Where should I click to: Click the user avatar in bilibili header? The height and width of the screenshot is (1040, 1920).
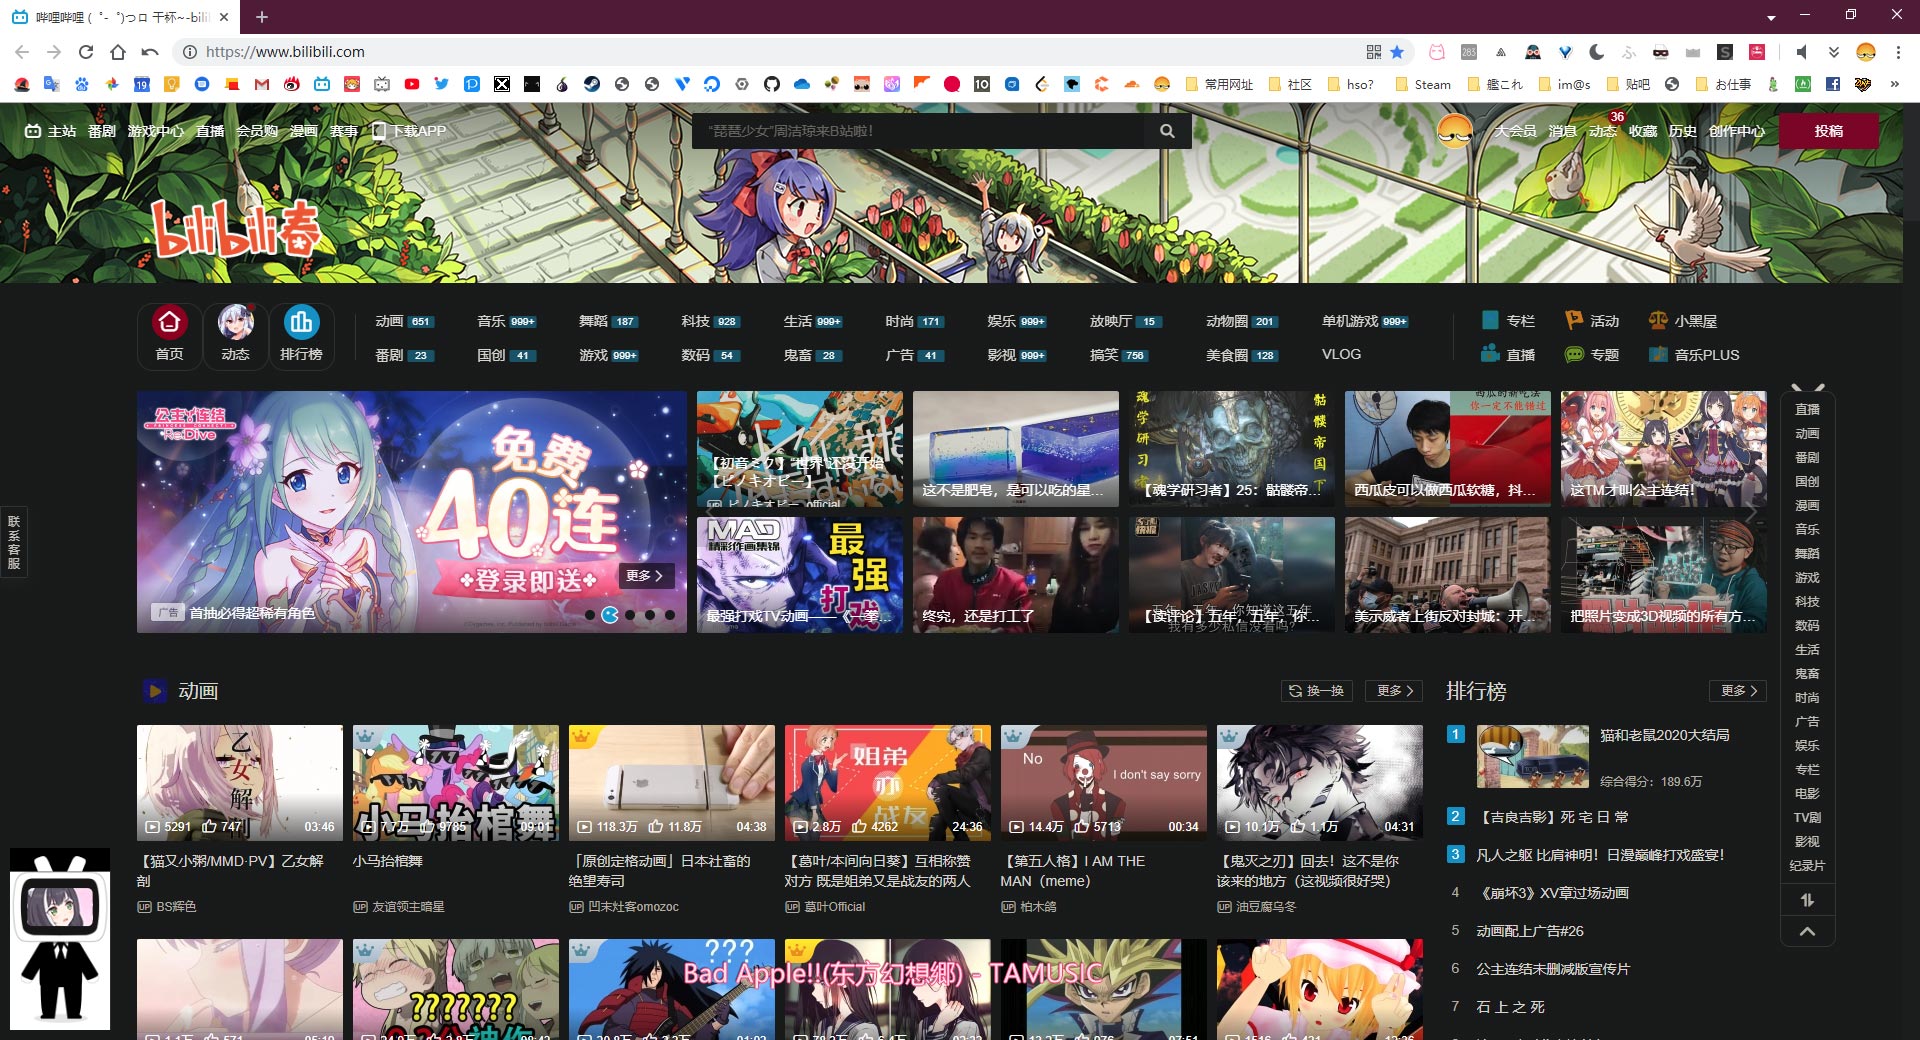coord(1455,131)
